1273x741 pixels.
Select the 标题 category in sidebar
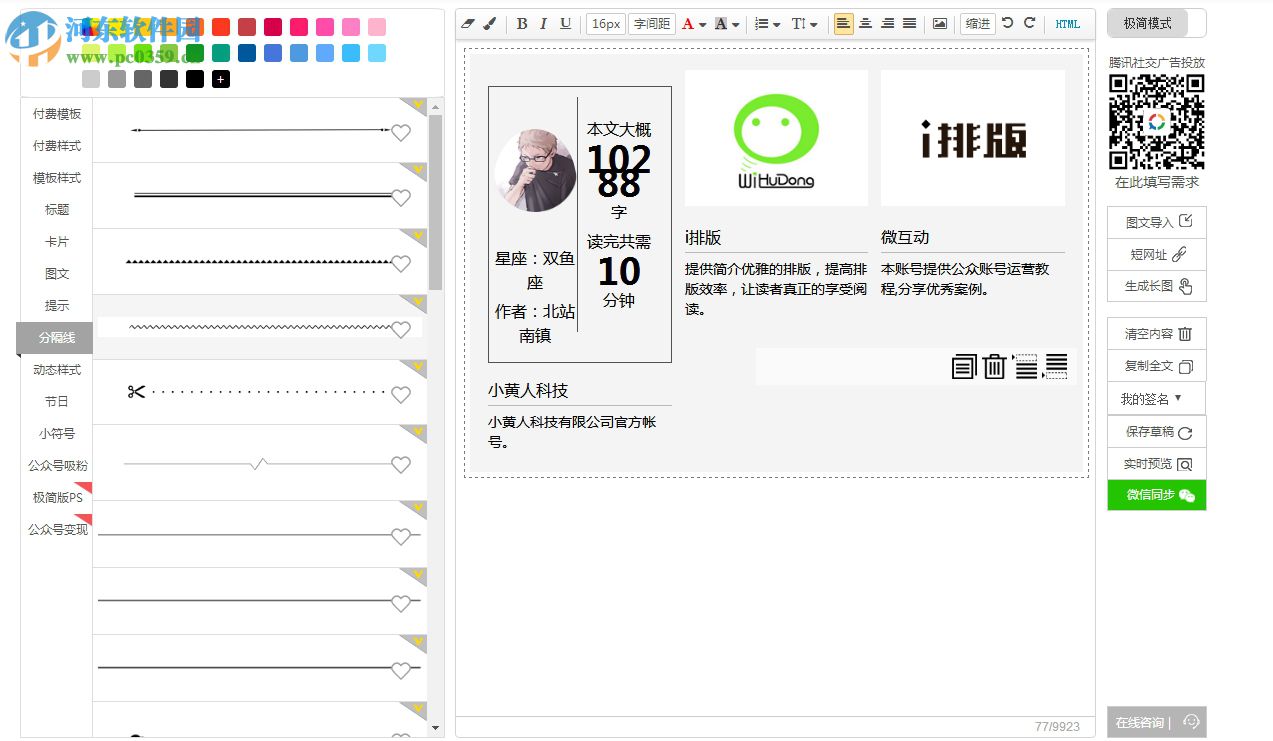57,210
